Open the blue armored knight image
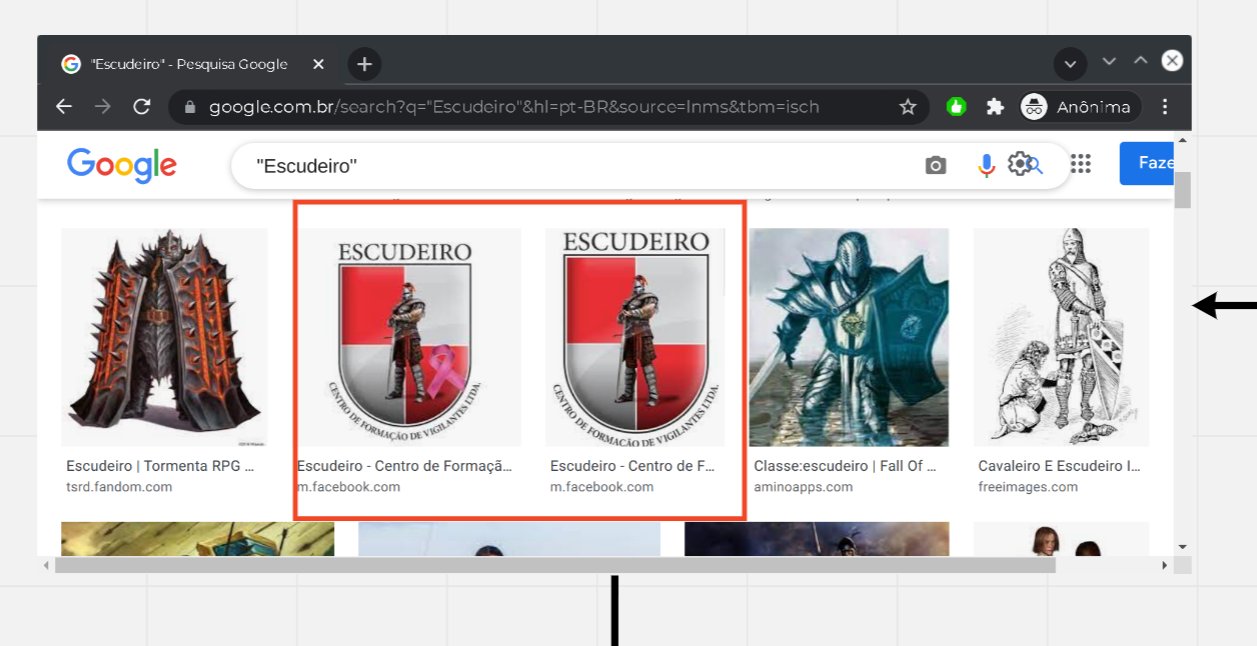The image size is (1257, 646). [x=849, y=337]
